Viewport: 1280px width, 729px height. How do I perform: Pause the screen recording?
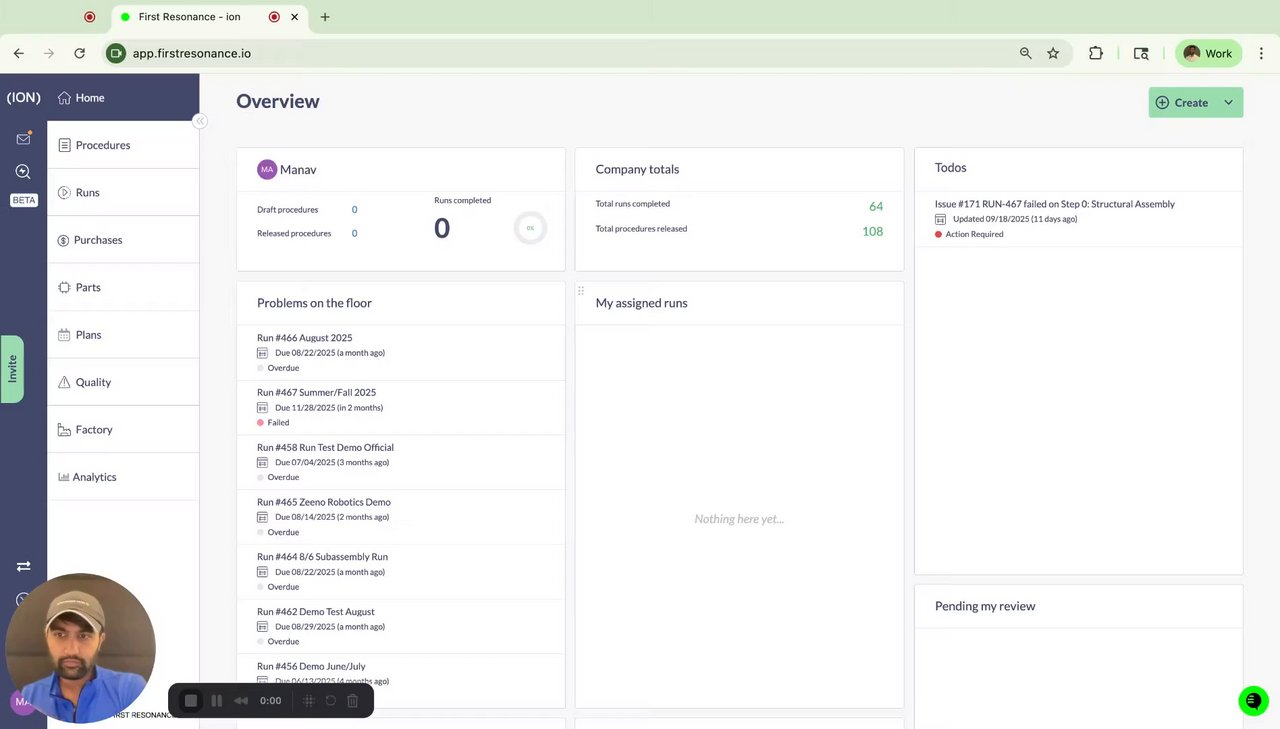pos(216,701)
